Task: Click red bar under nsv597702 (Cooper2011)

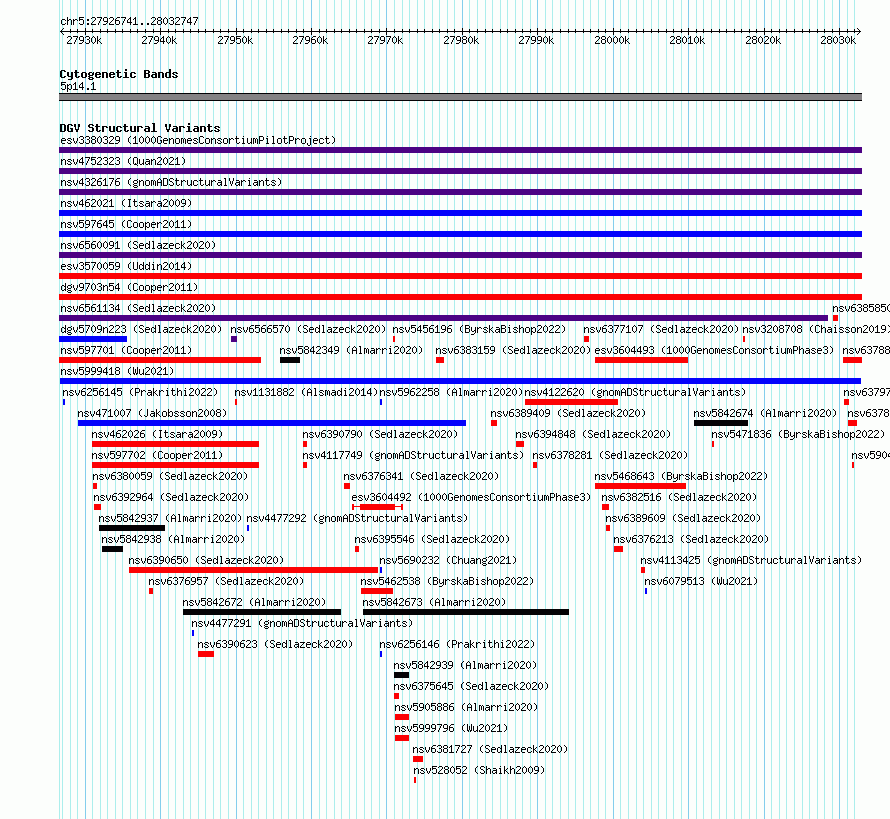Action: (175, 465)
